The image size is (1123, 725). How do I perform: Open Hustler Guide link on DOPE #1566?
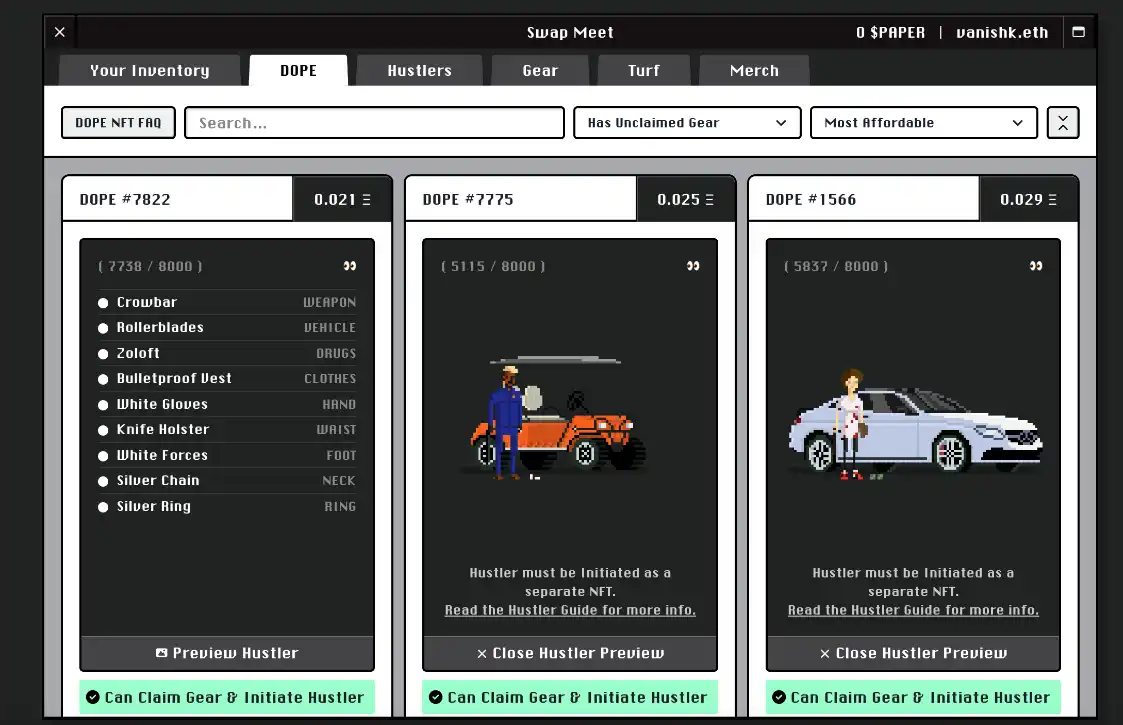[913, 610]
